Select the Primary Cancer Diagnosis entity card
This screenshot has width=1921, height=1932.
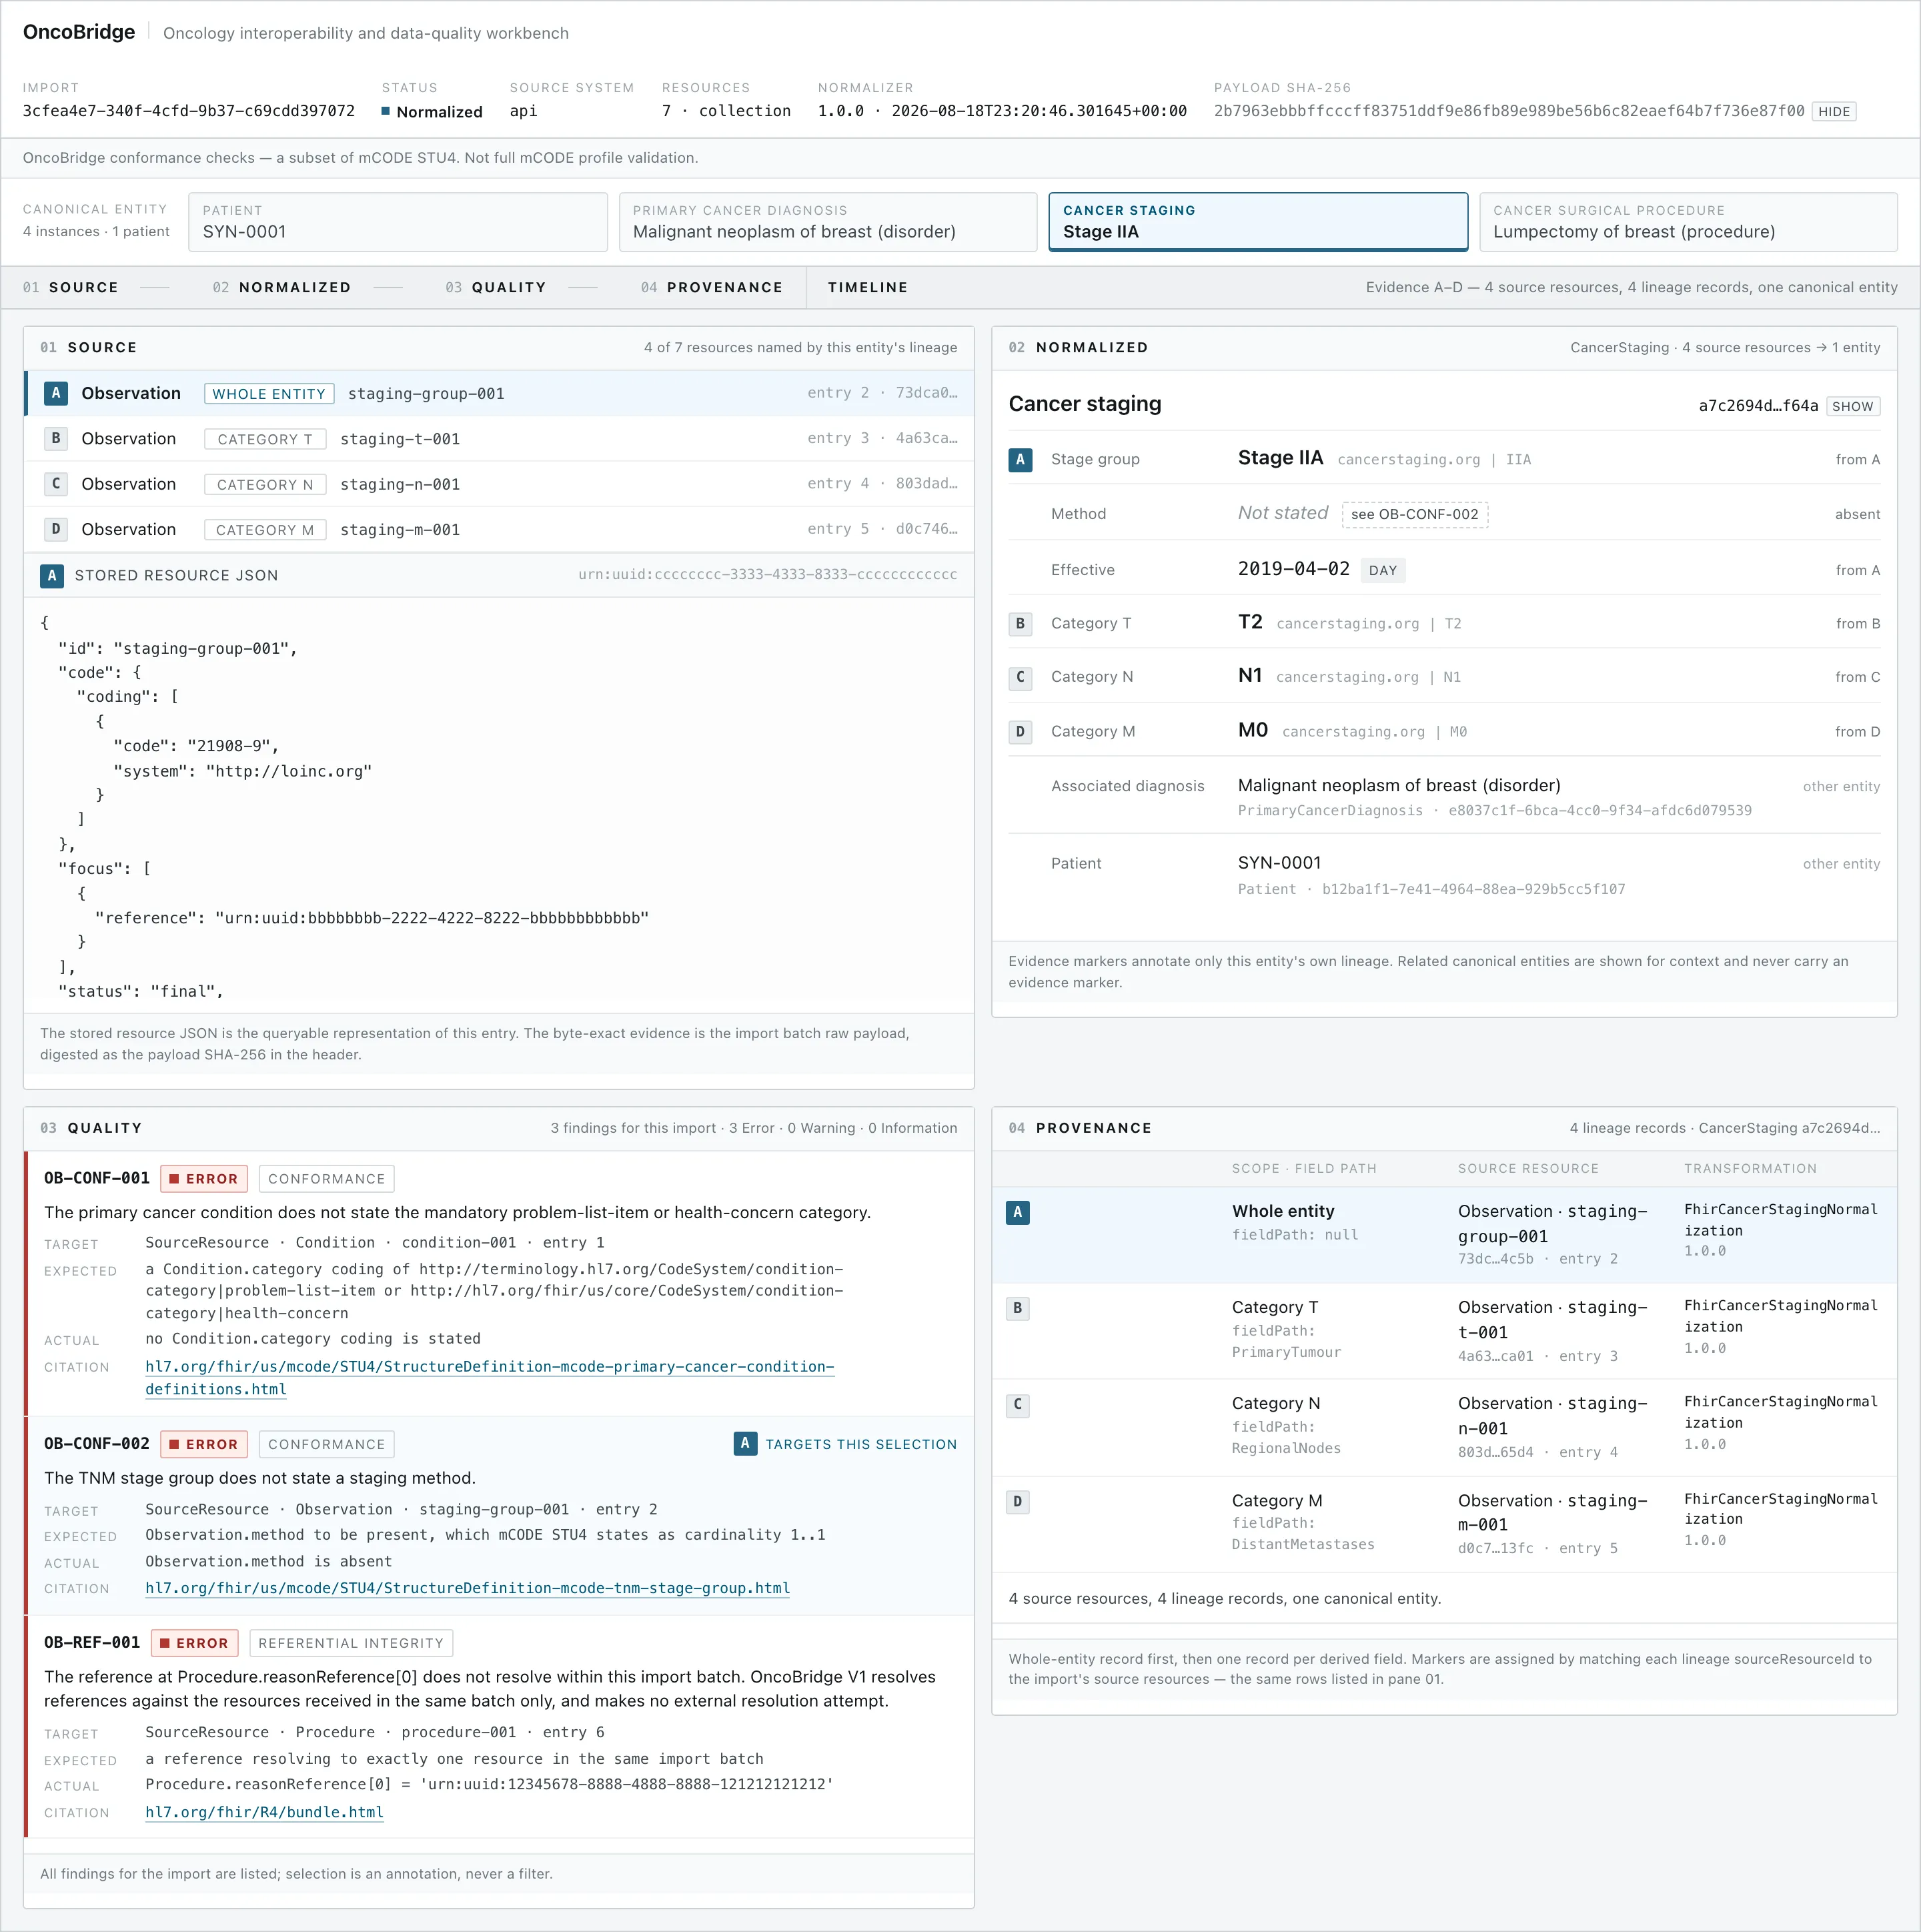pos(828,222)
